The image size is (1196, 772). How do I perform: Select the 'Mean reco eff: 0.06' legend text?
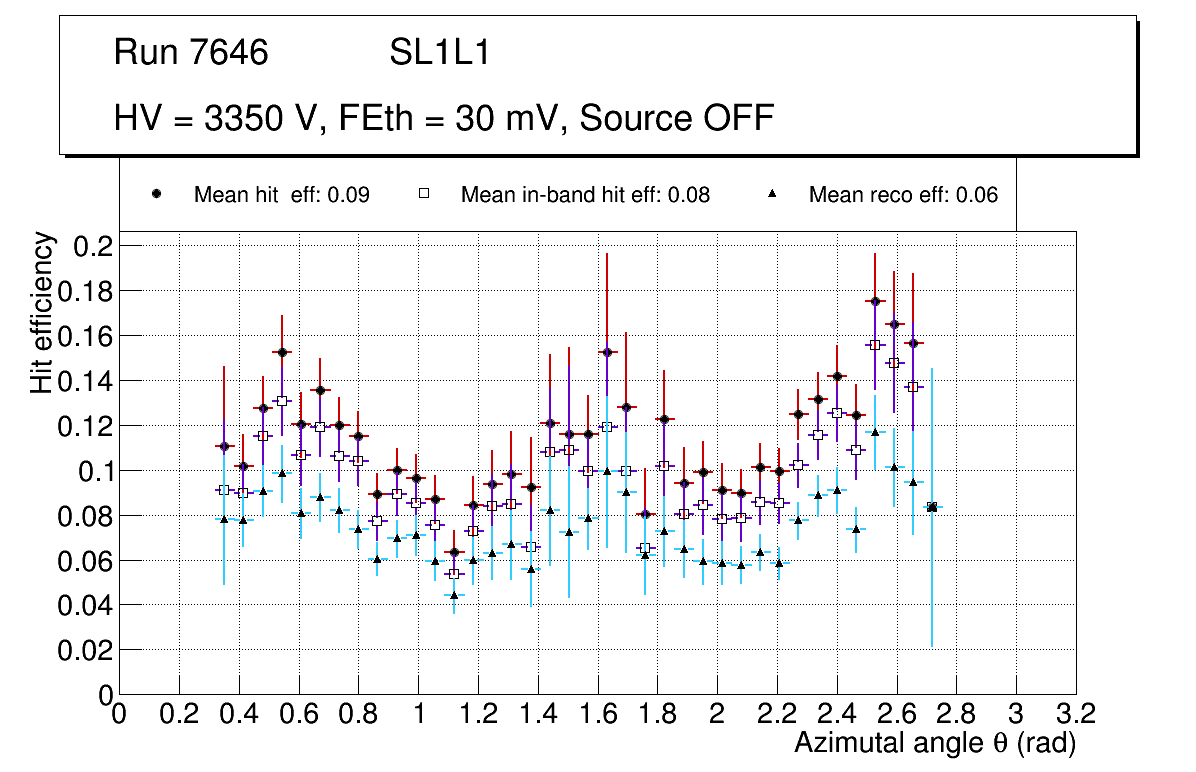(x=903, y=195)
